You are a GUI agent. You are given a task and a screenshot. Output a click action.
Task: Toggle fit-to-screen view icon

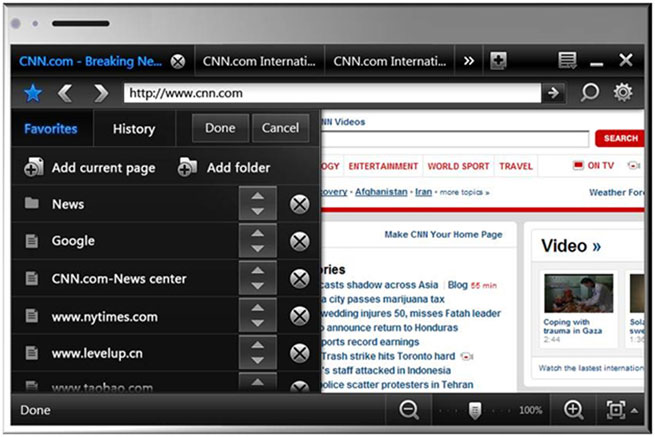click(x=616, y=410)
